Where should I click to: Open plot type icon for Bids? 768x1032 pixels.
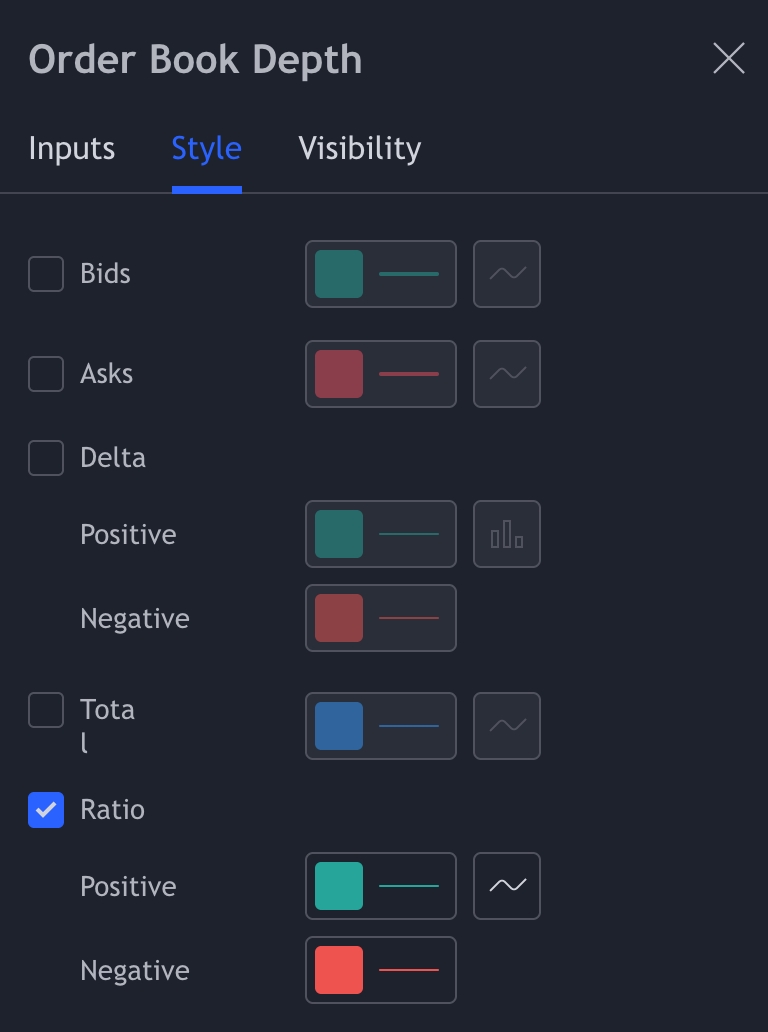pyautogui.click(x=507, y=274)
